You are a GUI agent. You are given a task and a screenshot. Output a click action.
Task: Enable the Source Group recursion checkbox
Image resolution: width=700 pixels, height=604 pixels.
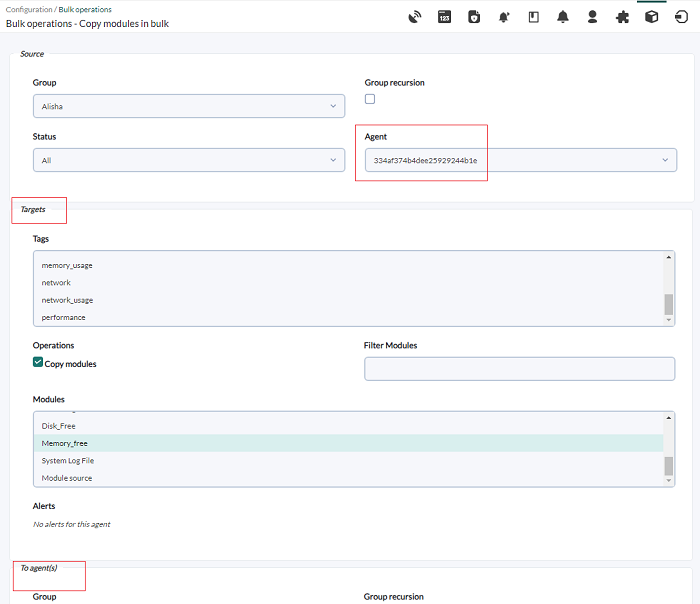pyautogui.click(x=370, y=99)
